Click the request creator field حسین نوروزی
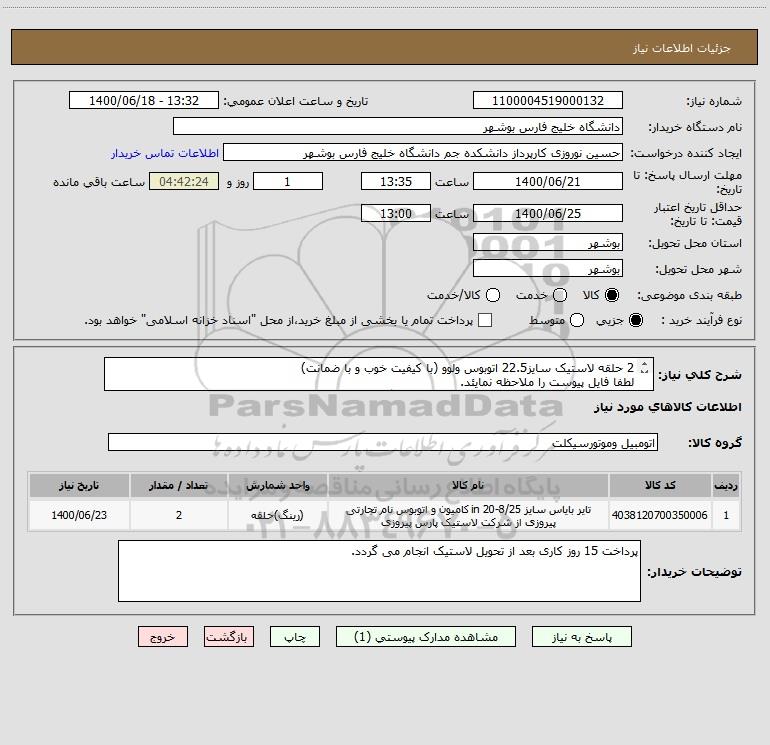 423,153
